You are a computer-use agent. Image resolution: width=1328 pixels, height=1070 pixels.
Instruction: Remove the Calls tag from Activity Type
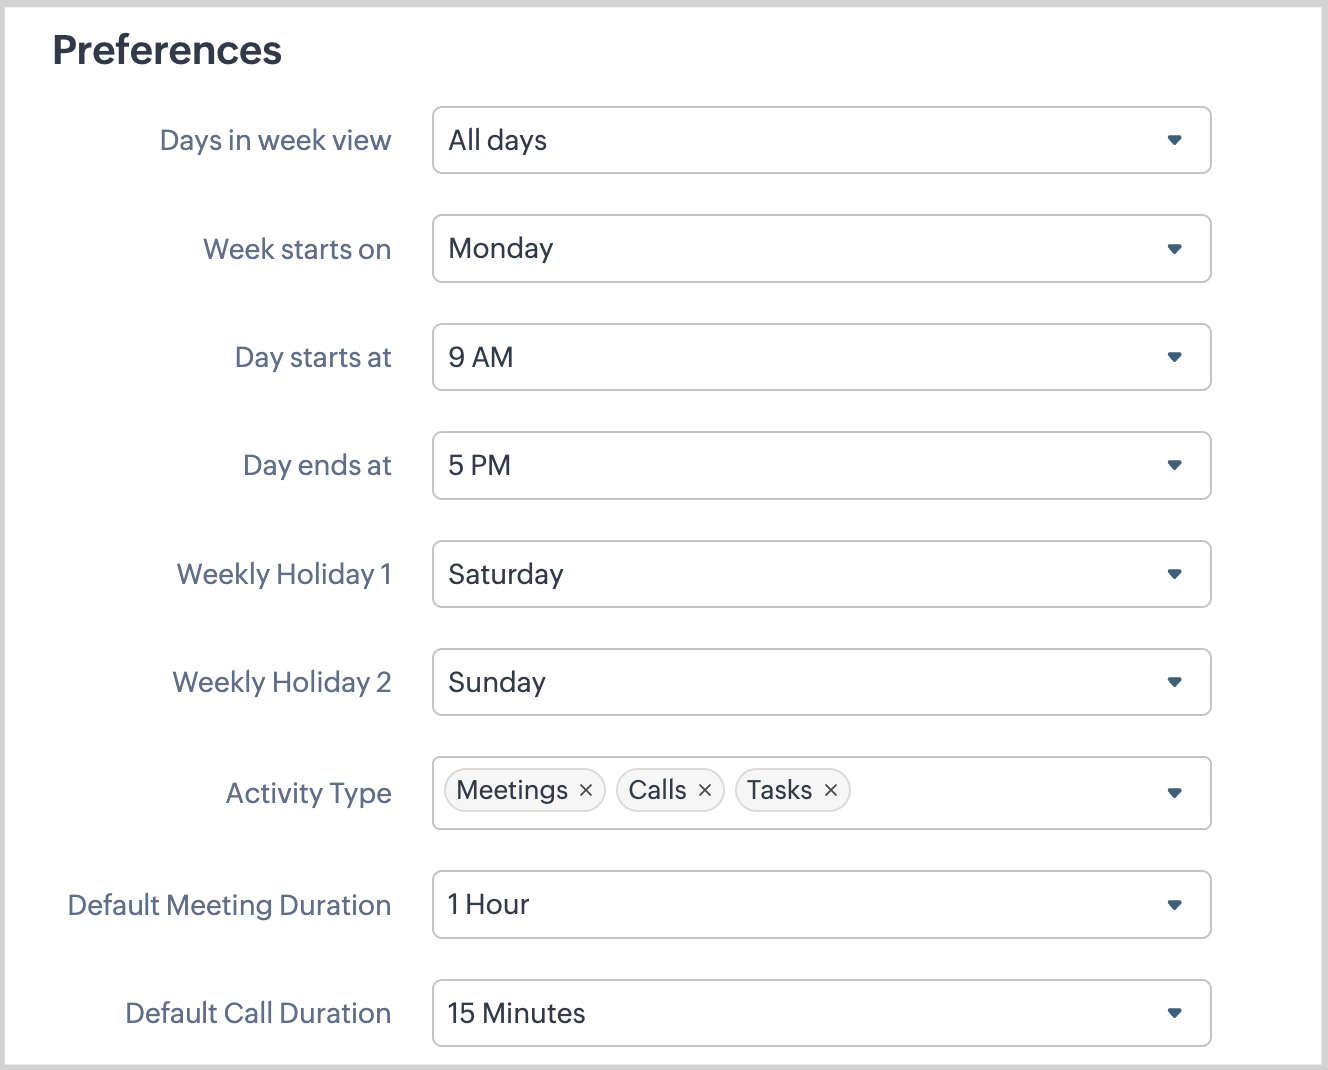click(x=705, y=791)
